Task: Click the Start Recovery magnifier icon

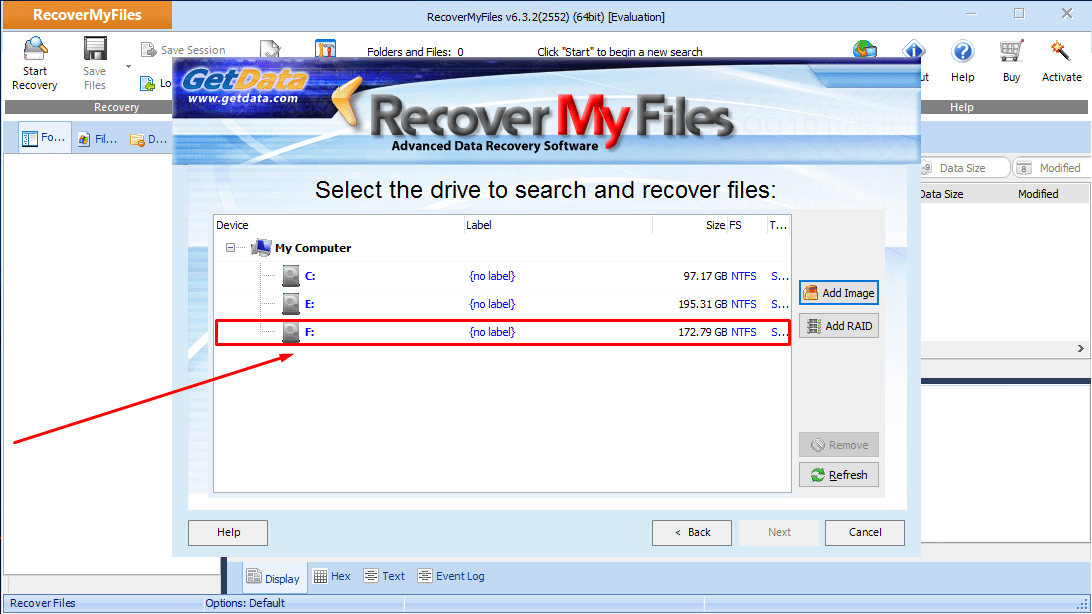Action: [35, 50]
